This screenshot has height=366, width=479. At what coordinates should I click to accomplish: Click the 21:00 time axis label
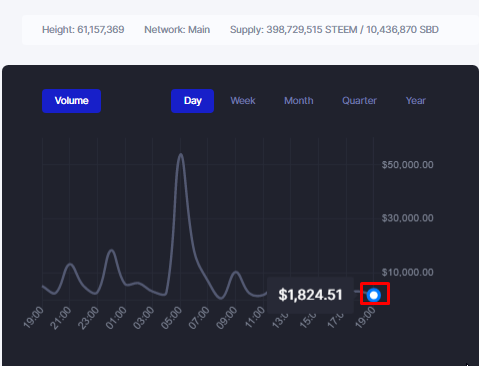click(61, 318)
